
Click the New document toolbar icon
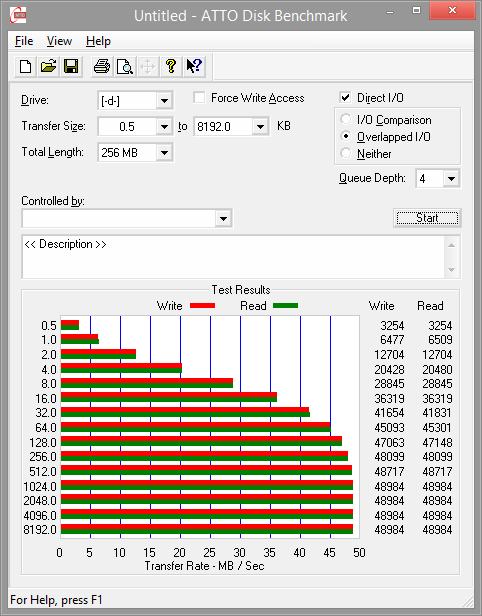pyautogui.click(x=26, y=66)
